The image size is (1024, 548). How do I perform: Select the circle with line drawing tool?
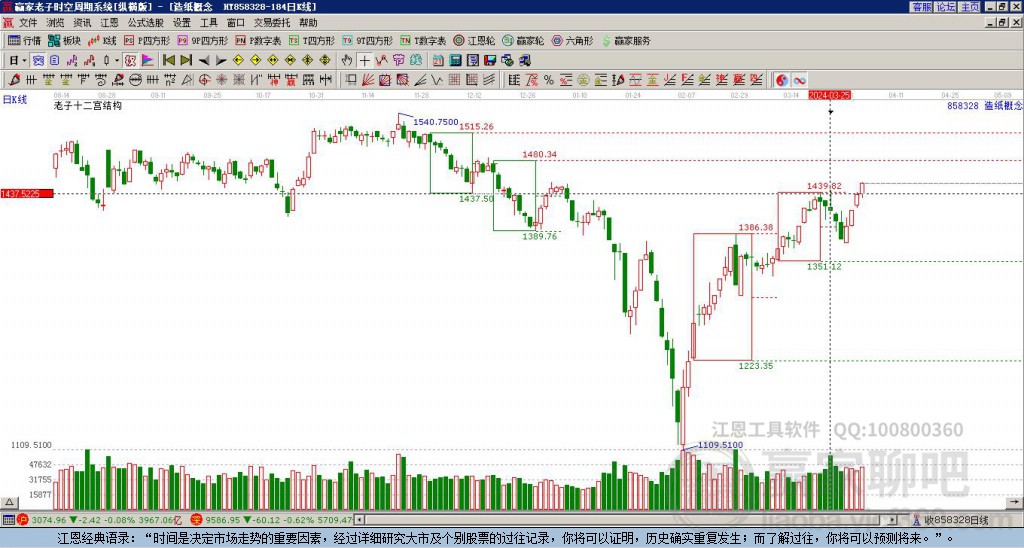(x=136, y=80)
